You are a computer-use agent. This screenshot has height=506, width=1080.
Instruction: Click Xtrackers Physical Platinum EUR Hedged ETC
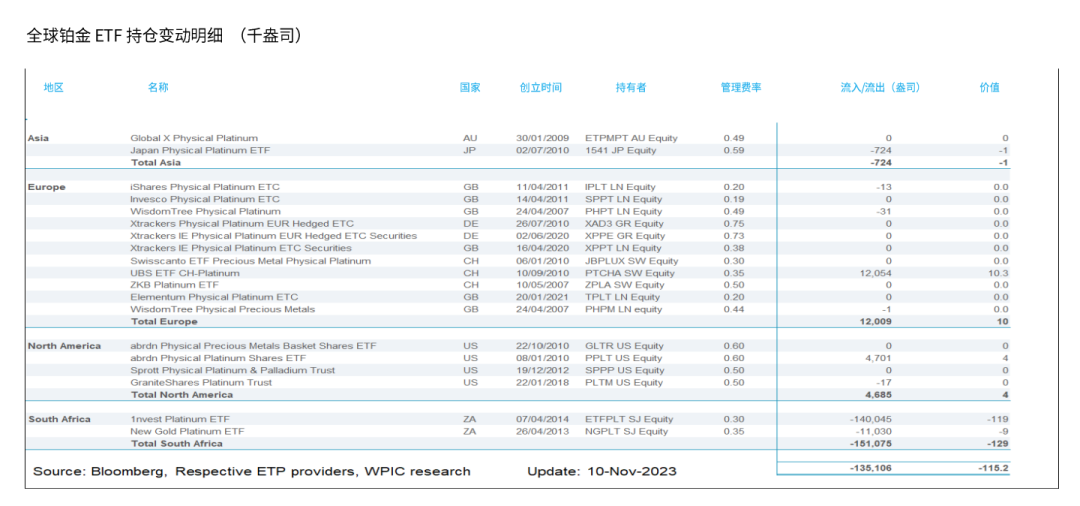point(242,224)
